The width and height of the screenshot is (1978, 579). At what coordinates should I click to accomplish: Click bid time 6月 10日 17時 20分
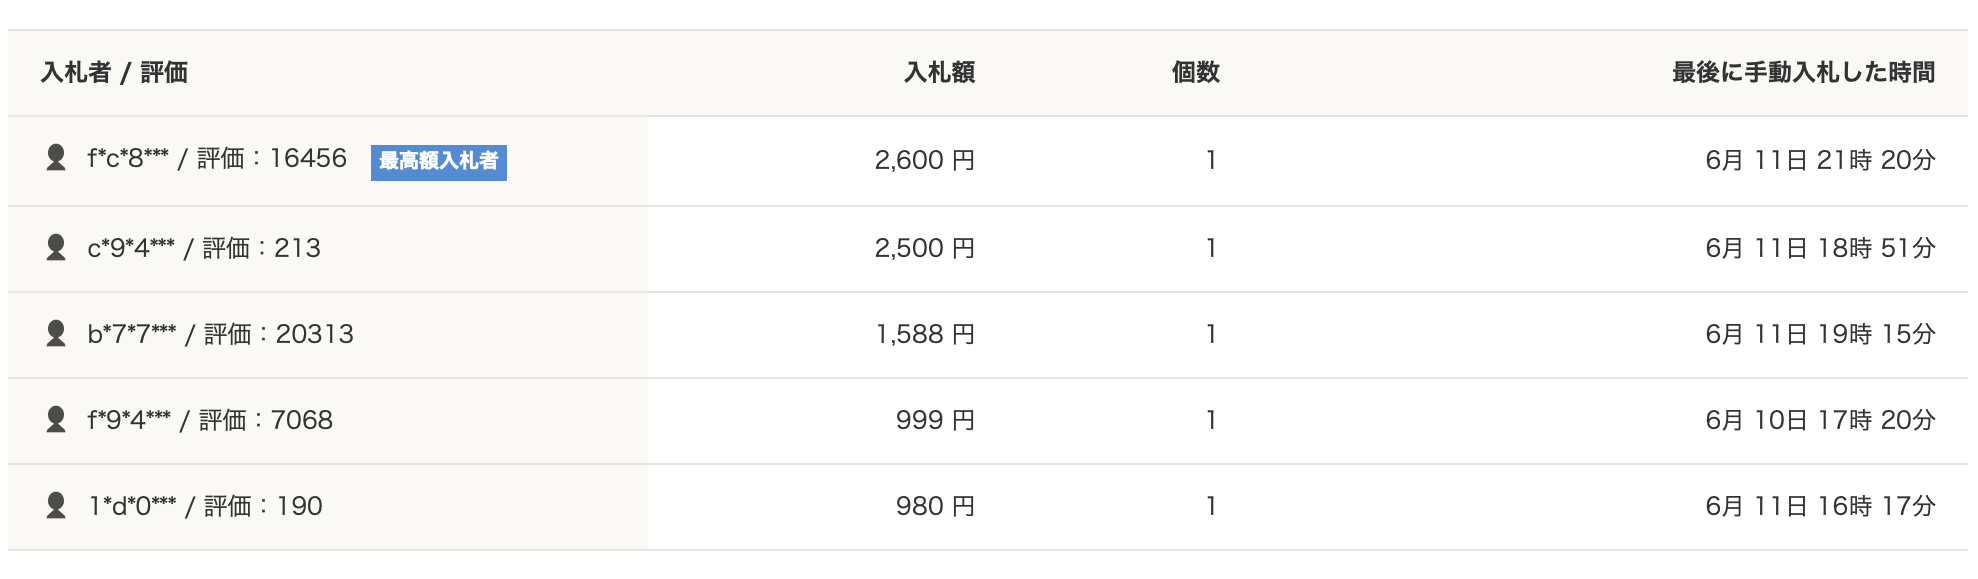pos(1821,420)
